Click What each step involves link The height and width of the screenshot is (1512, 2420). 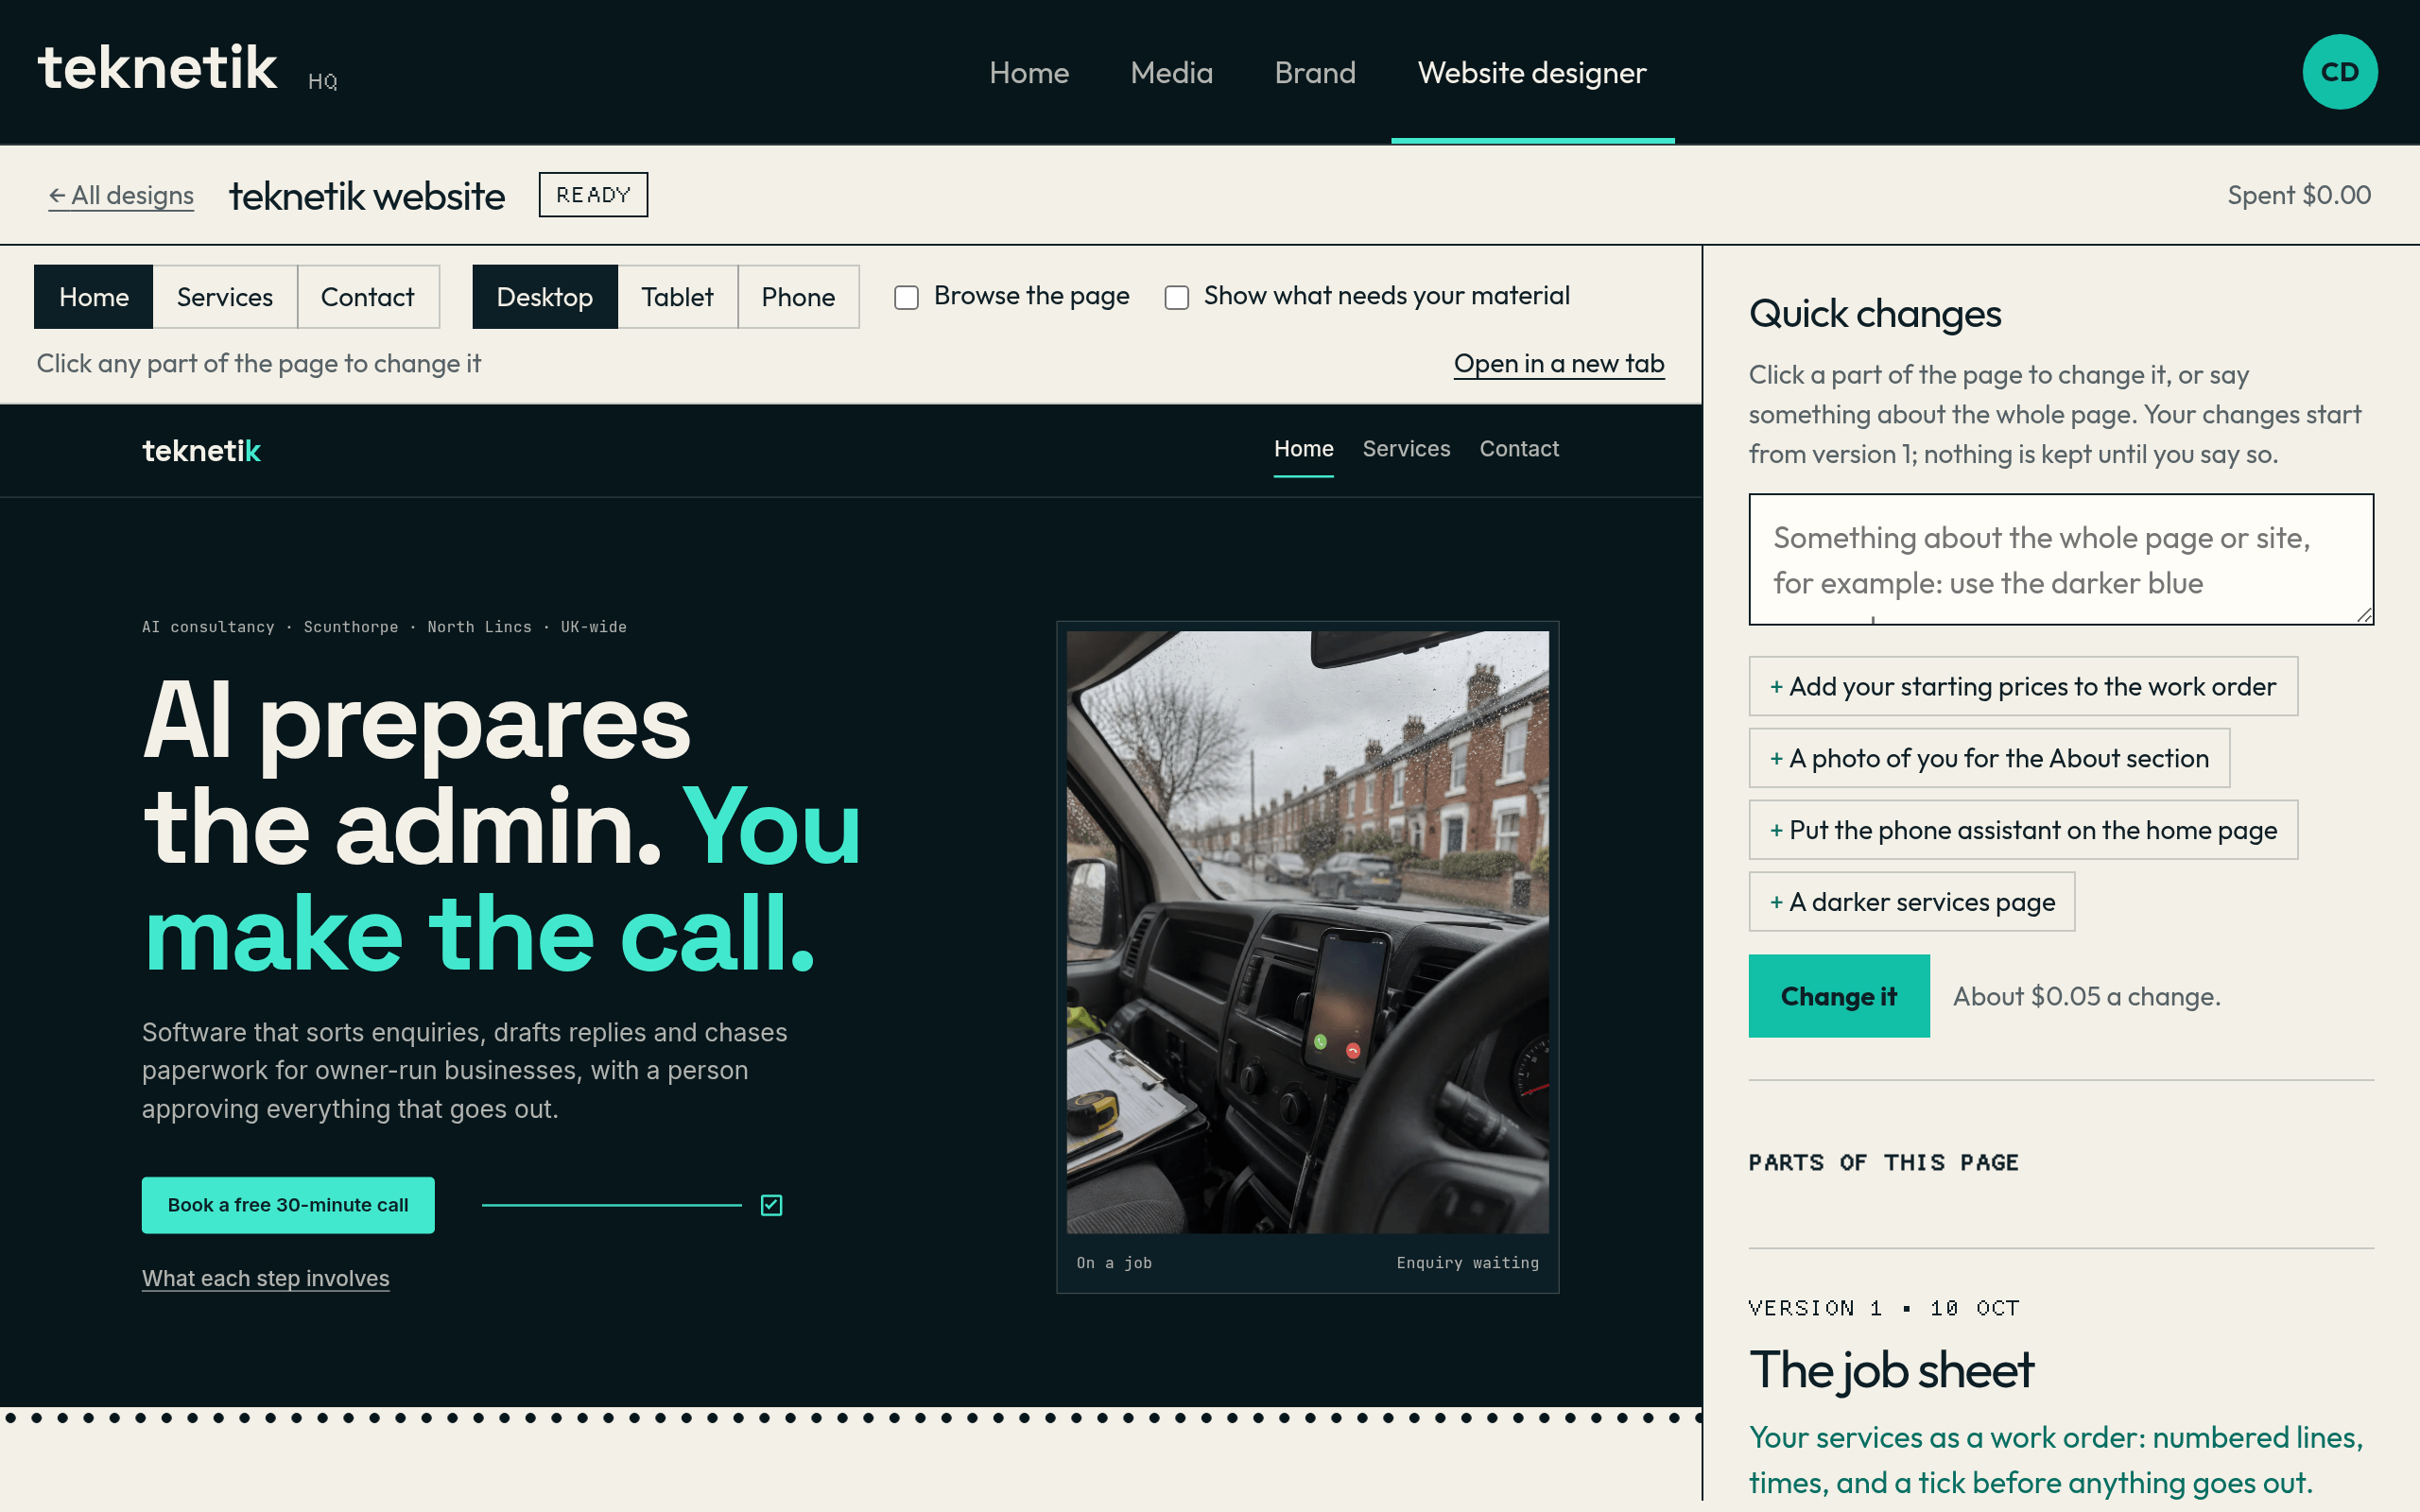point(266,1278)
